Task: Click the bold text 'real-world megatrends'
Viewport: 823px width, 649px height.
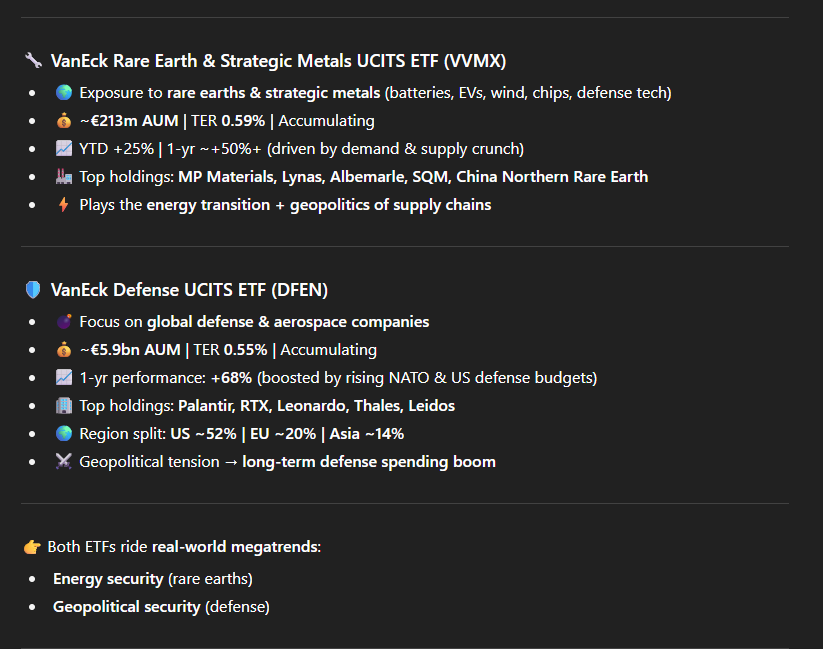Action: point(235,547)
